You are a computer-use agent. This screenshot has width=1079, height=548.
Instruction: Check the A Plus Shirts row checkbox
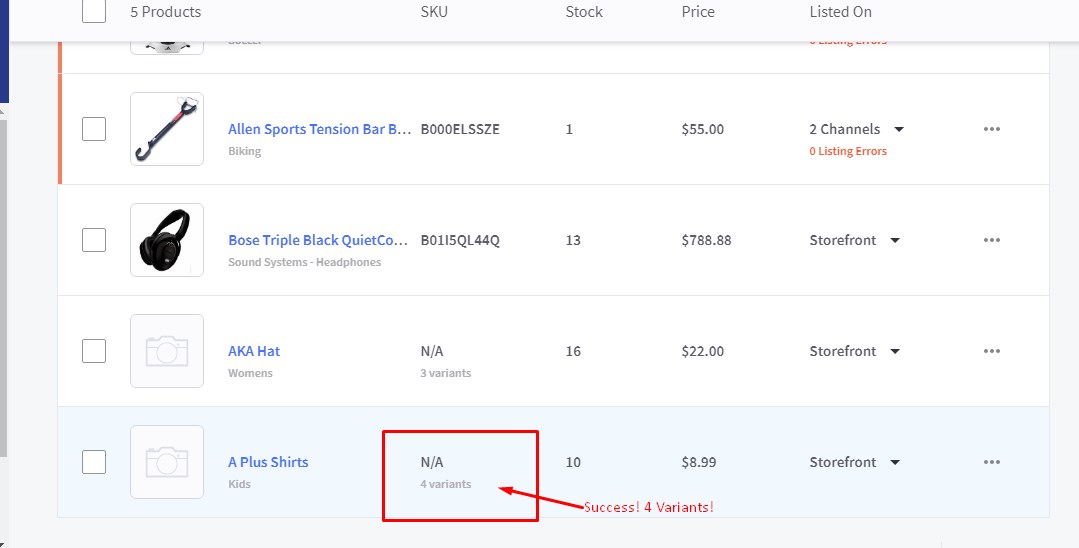coord(94,461)
